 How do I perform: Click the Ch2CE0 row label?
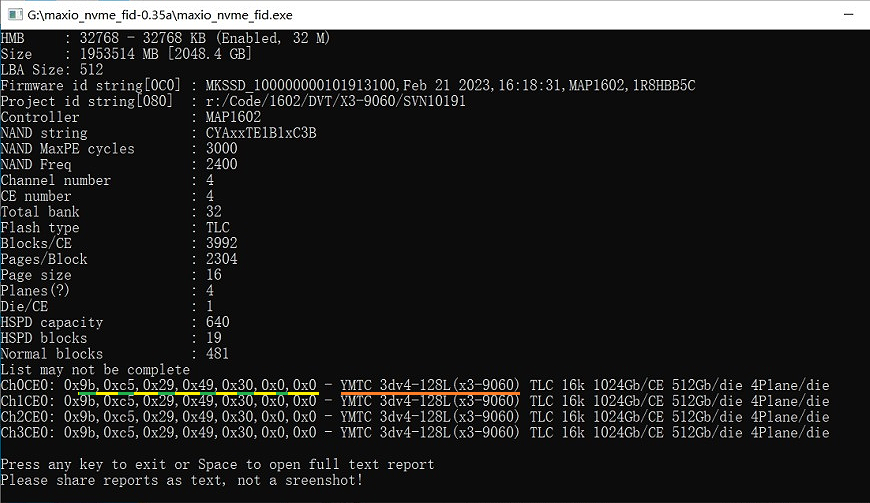(28, 417)
